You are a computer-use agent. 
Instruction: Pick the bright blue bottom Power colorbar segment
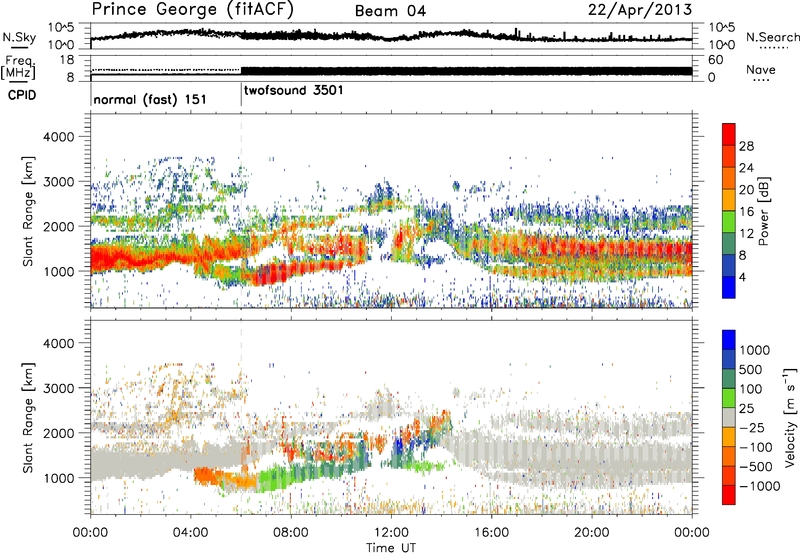(729, 287)
